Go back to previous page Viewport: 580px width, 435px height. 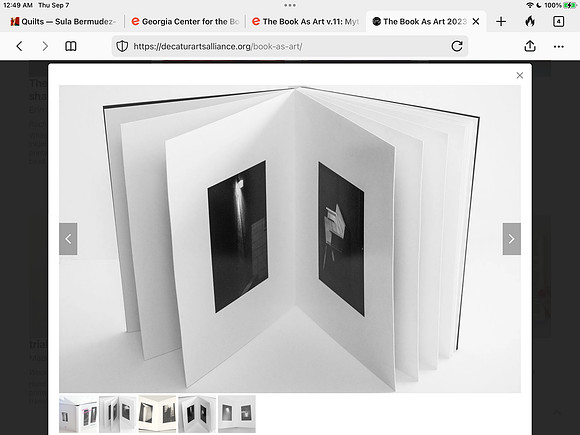[x=19, y=46]
